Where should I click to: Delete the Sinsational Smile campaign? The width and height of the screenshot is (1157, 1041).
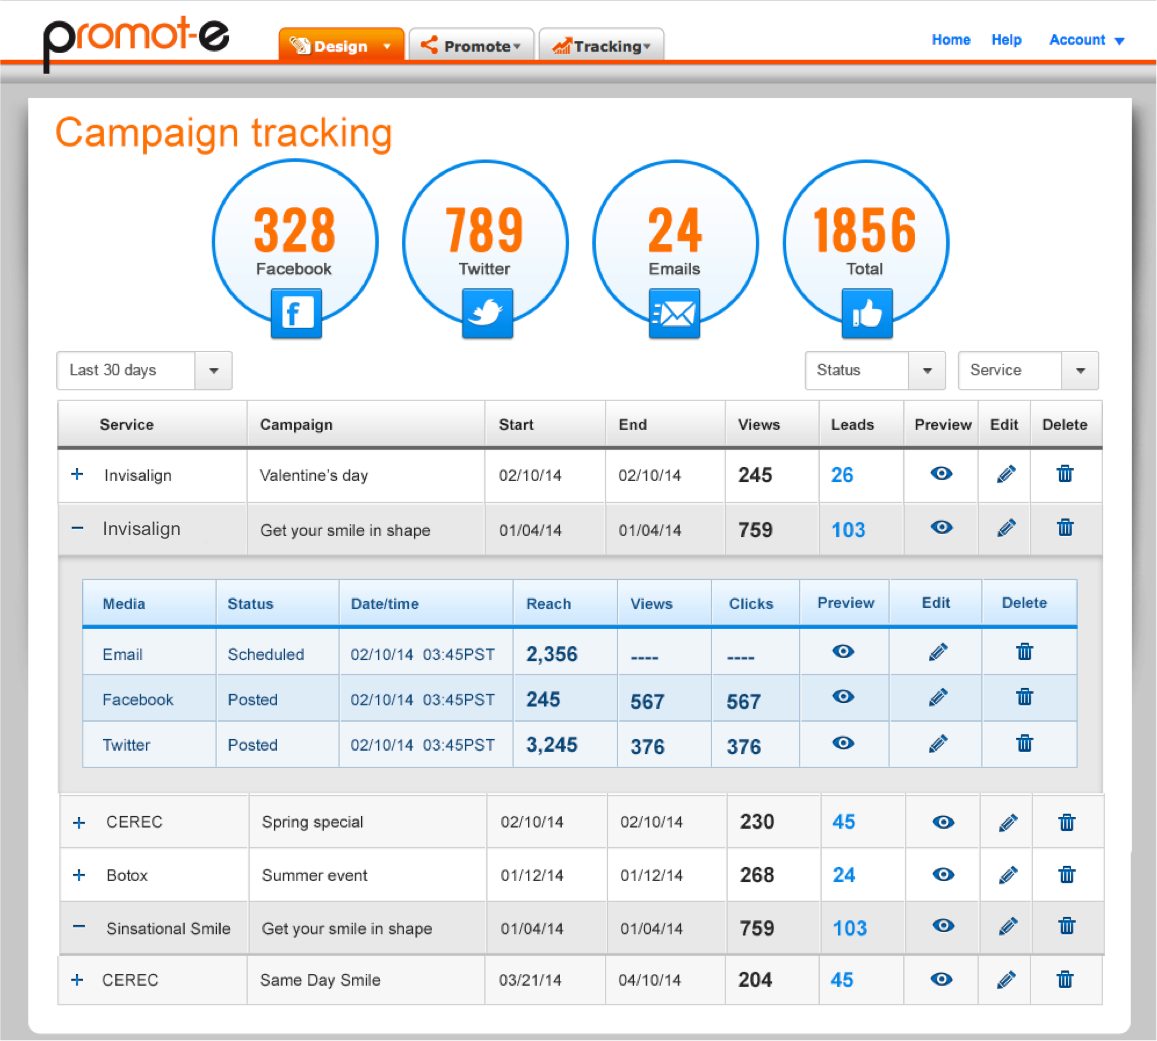1067,925
